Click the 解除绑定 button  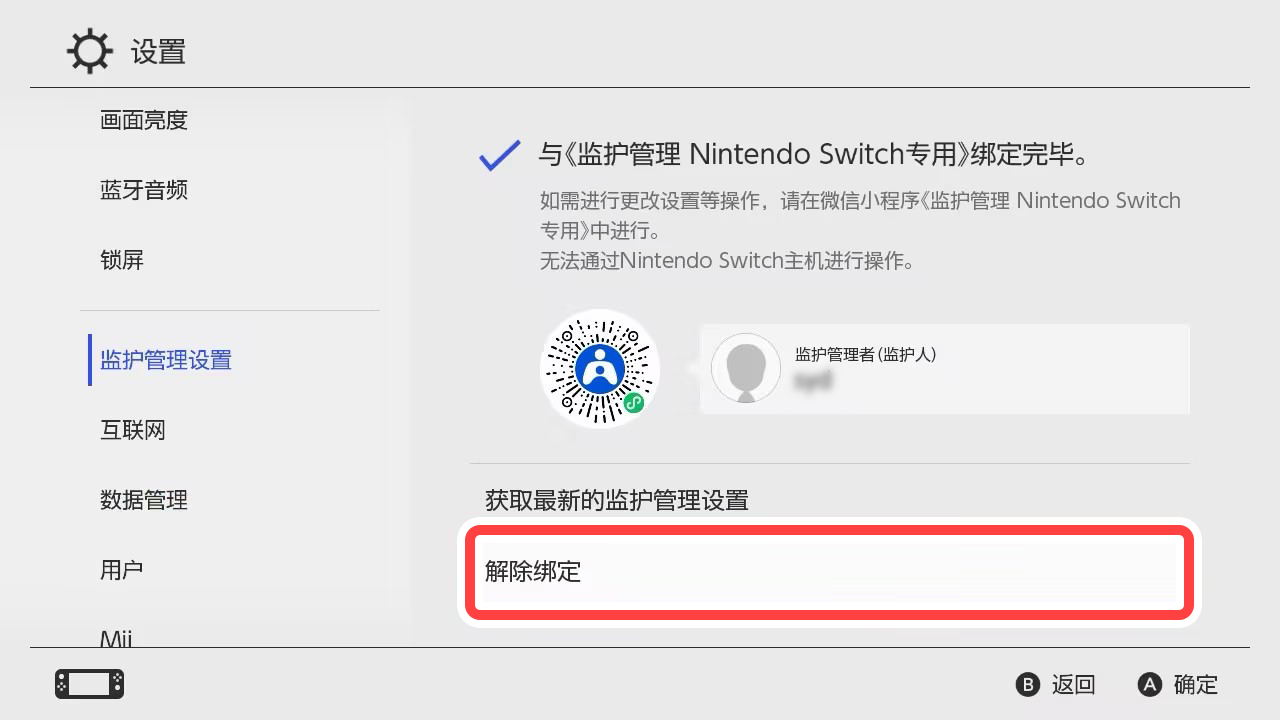coord(830,572)
